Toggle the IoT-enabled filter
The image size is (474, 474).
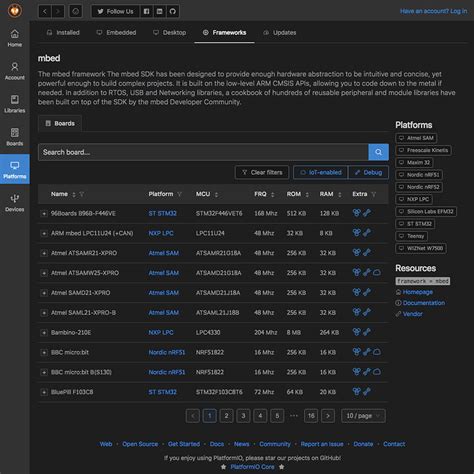point(321,172)
